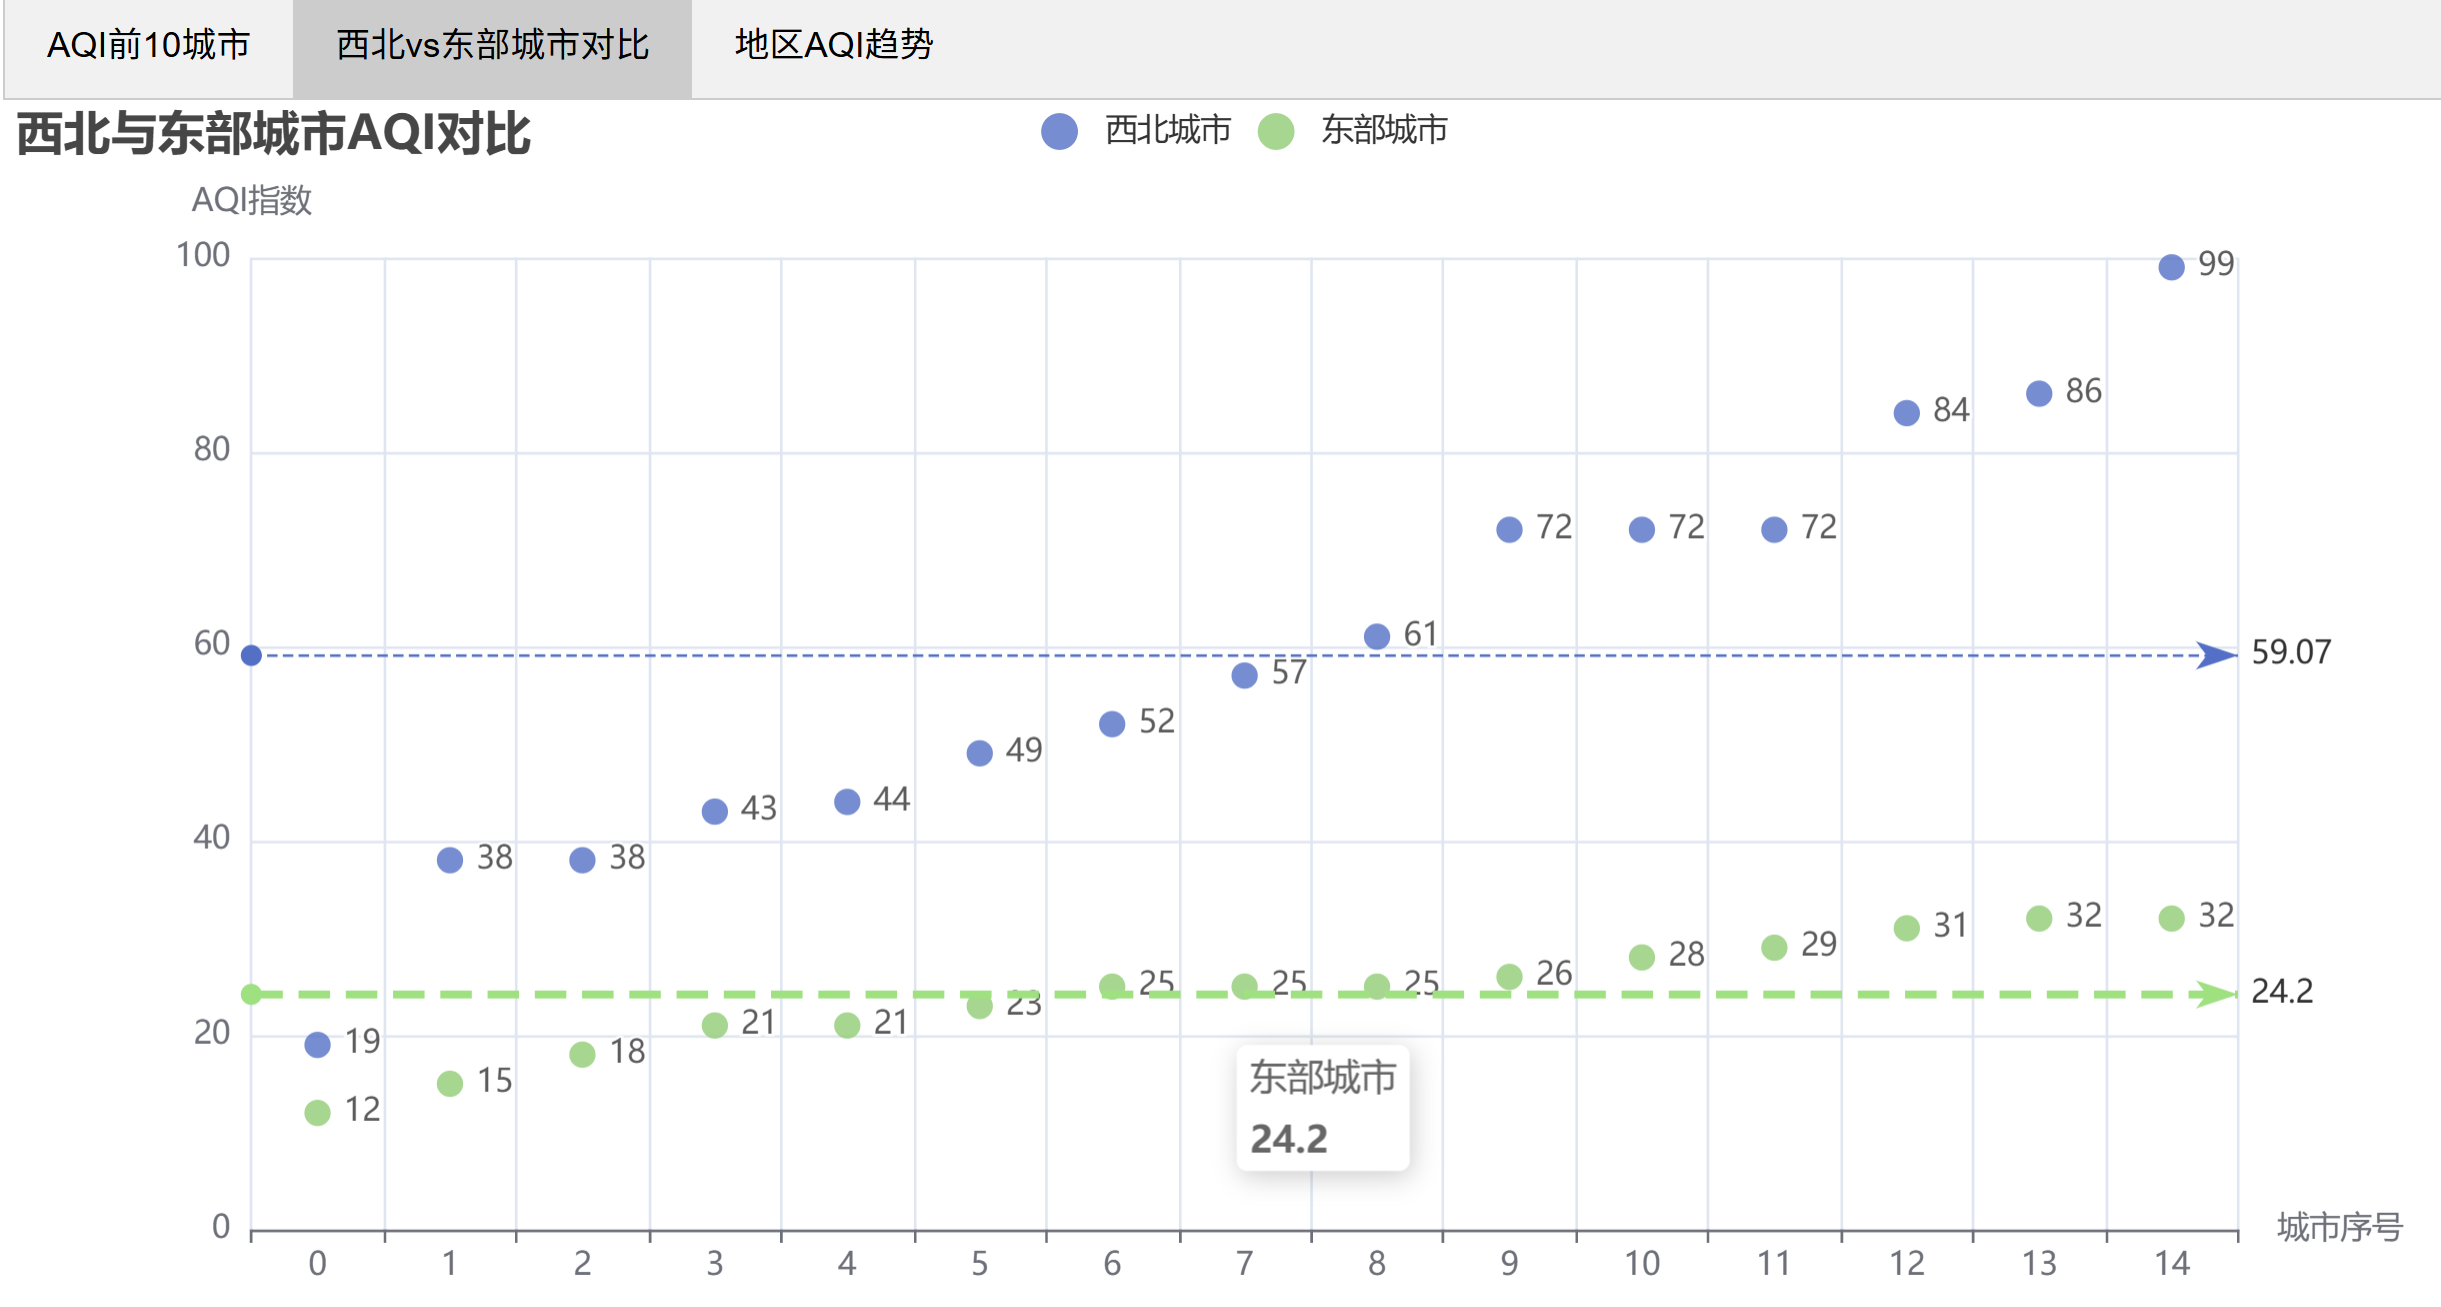
Task: Click the blue data point labeled 86
Action: tap(2039, 394)
